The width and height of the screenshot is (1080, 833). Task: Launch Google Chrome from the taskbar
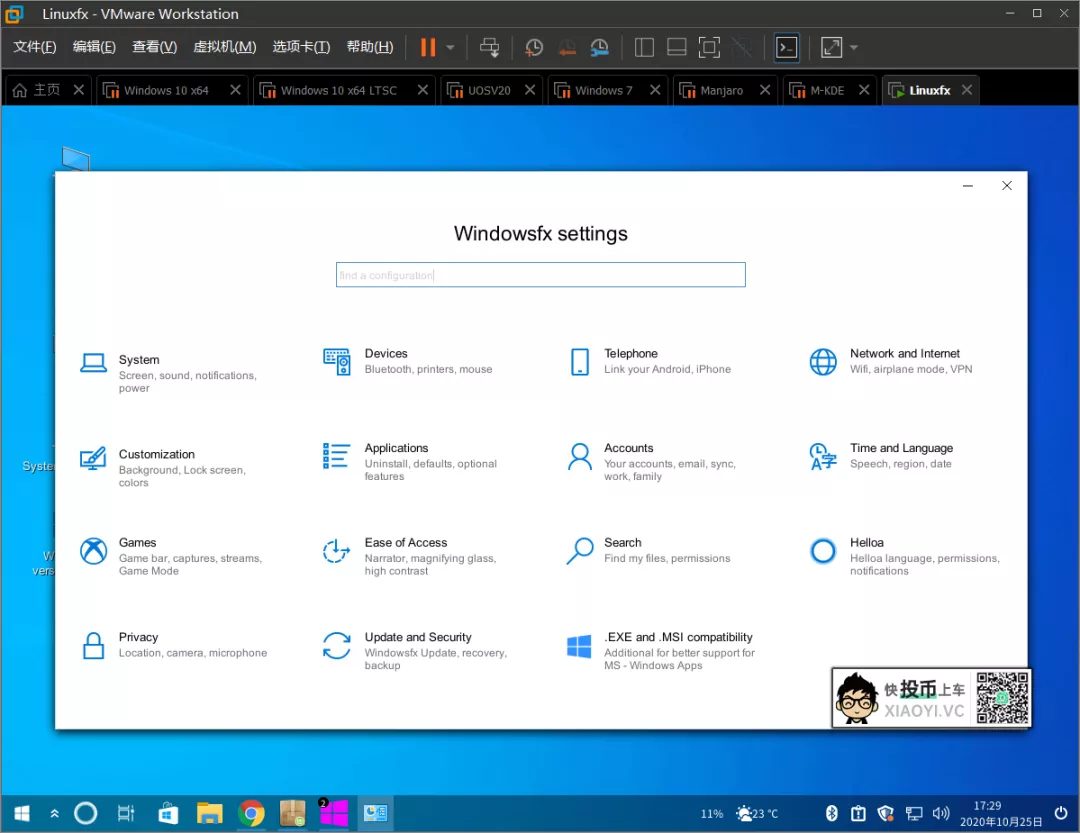point(251,813)
